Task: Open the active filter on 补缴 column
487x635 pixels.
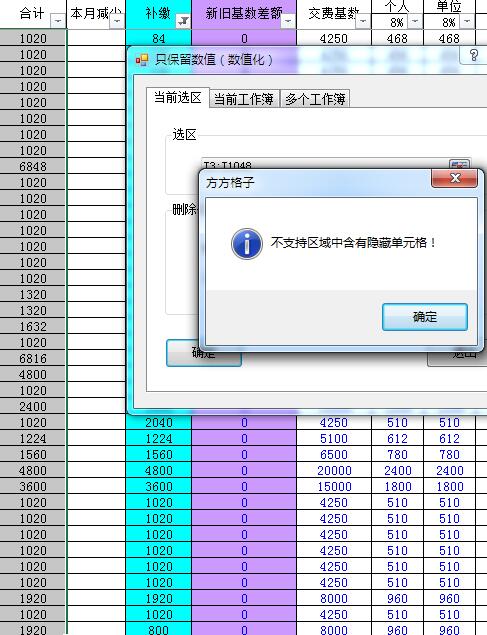Action: pos(183,21)
